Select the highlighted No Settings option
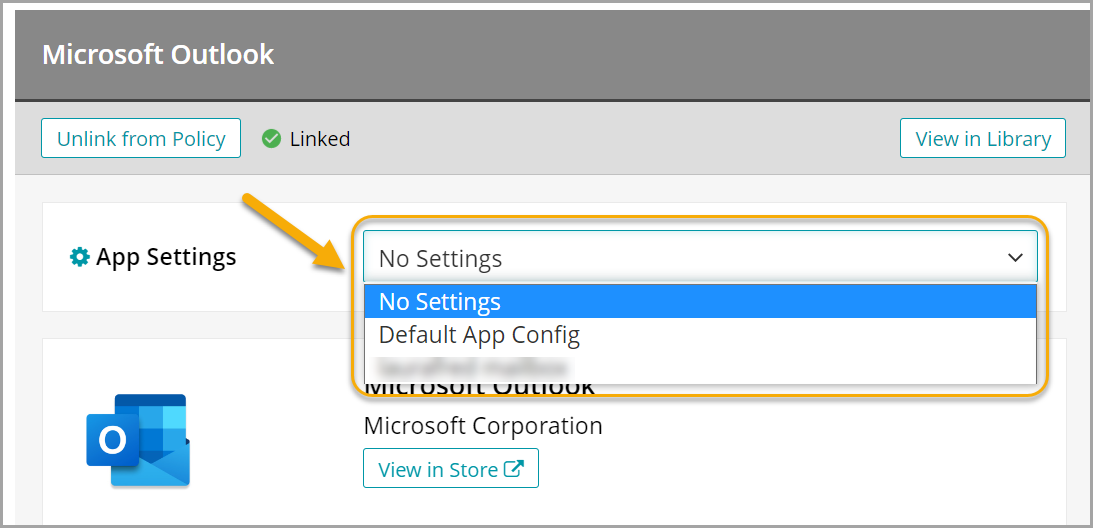The height and width of the screenshot is (528, 1093). coord(700,301)
